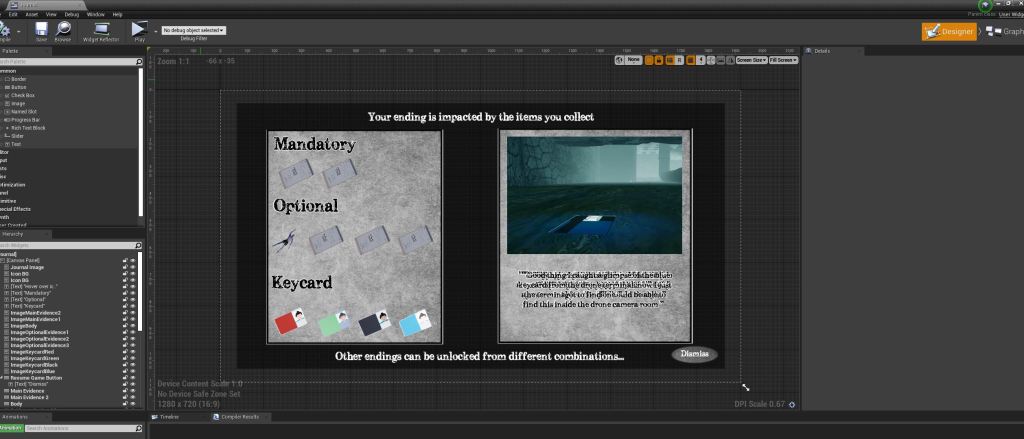Click the Browse magnifier icon
Image resolution: width=1024 pixels, height=439 pixels.
pos(63,29)
